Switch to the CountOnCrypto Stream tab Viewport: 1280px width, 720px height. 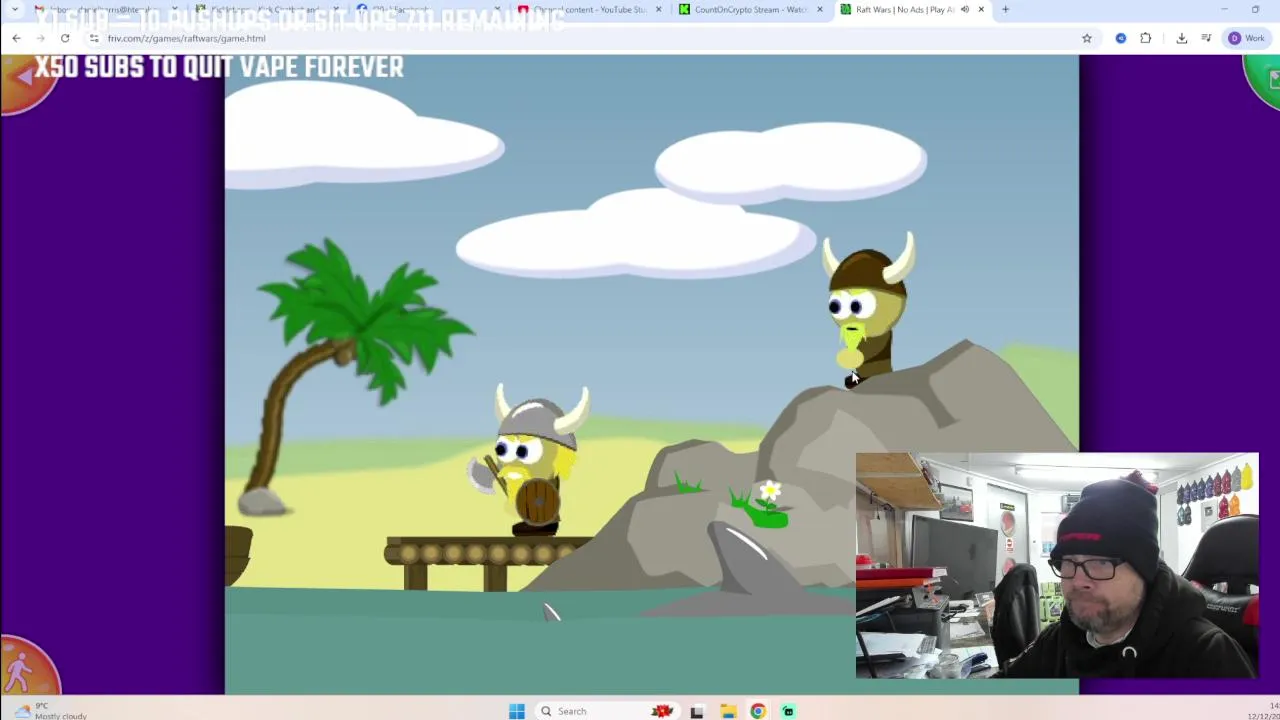(x=751, y=9)
